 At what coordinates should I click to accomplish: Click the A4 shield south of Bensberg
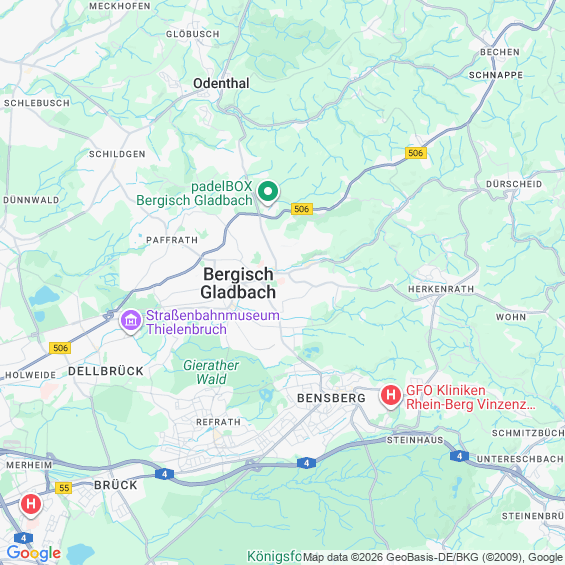(306, 463)
